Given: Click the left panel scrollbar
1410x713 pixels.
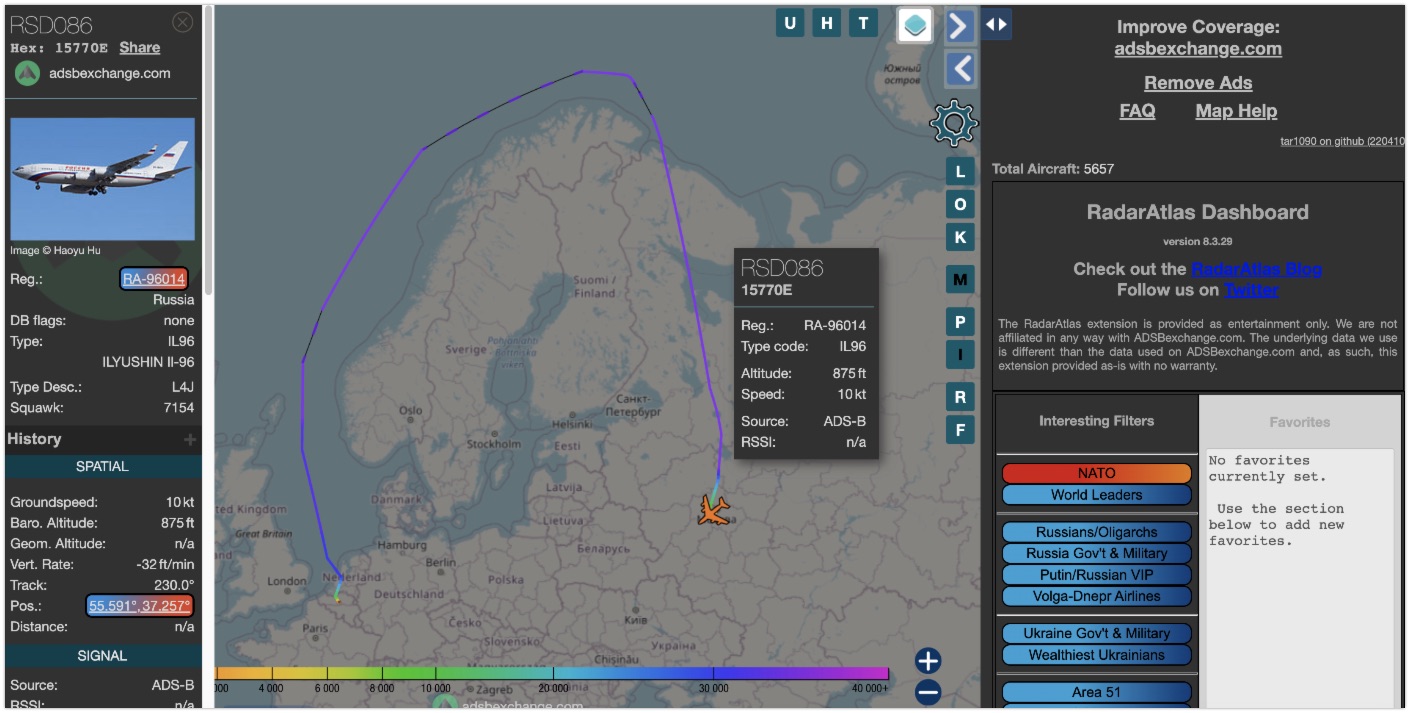Looking at the screenshot, I should (x=208, y=150).
